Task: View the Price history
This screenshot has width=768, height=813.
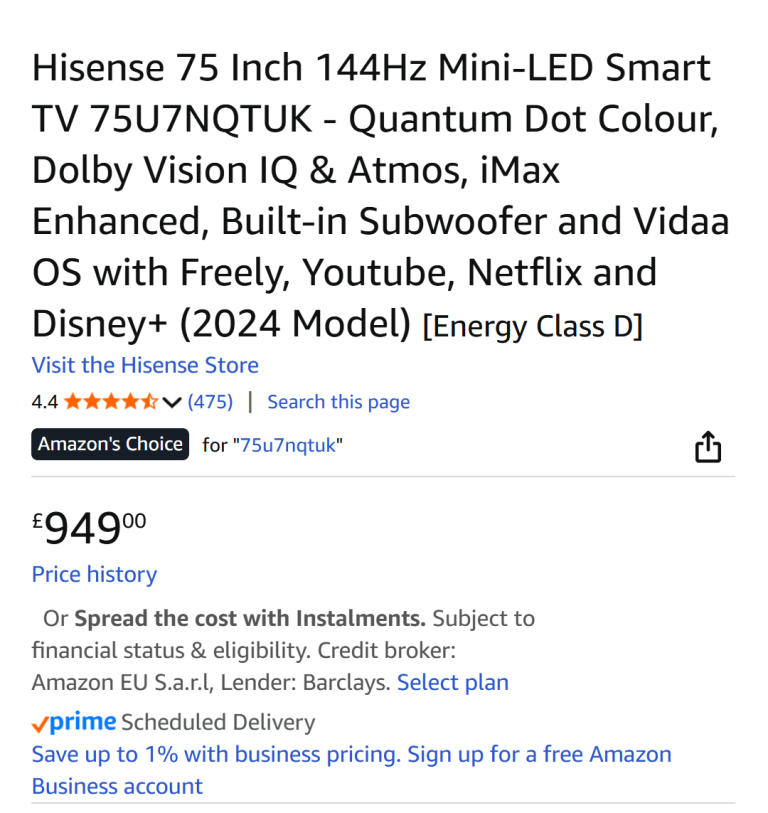Action: pos(94,574)
